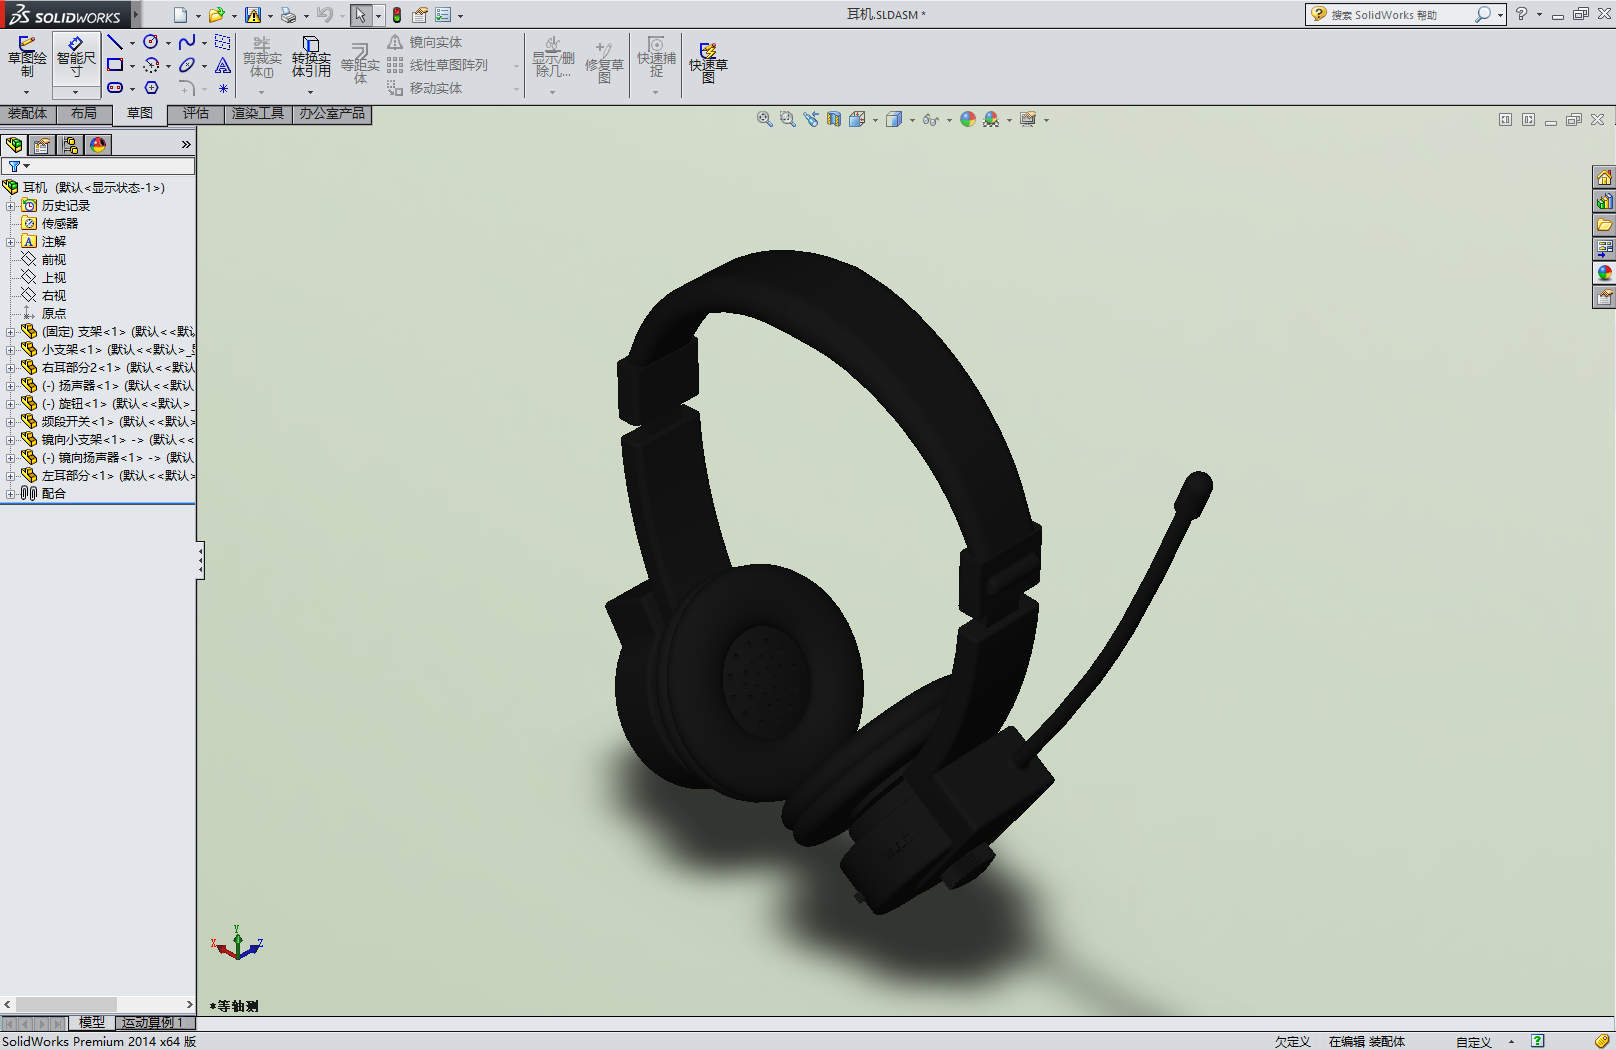Click the Open file folder icon
The height and width of the screenshot is (1050, 1616).
216,15
